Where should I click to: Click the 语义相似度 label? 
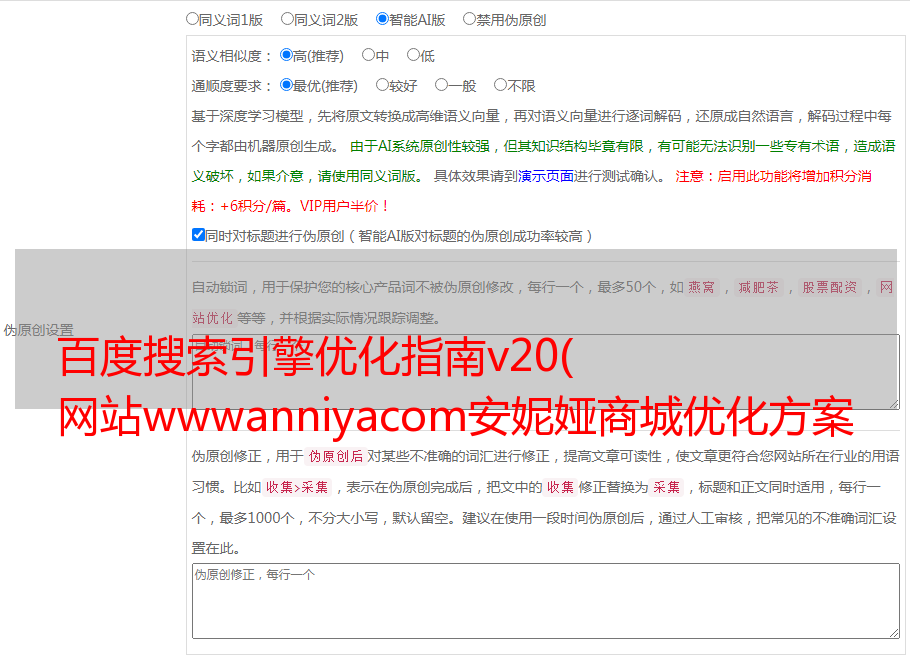coord(231,56)
